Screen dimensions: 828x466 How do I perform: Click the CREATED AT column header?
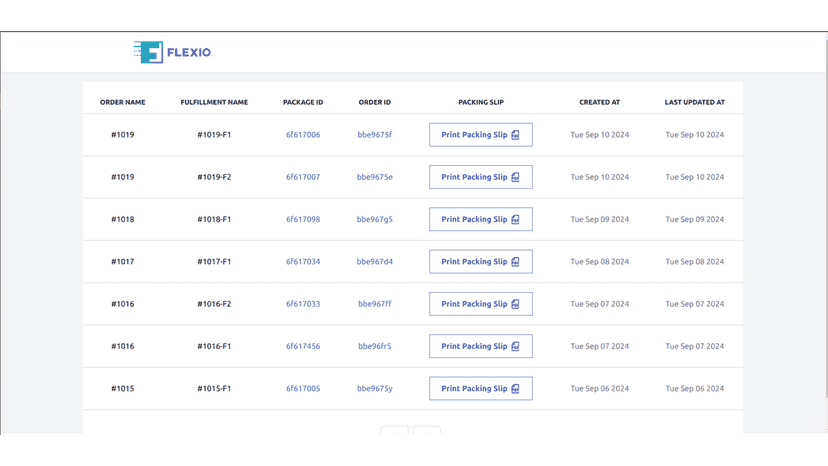click(x=600, y=102)
